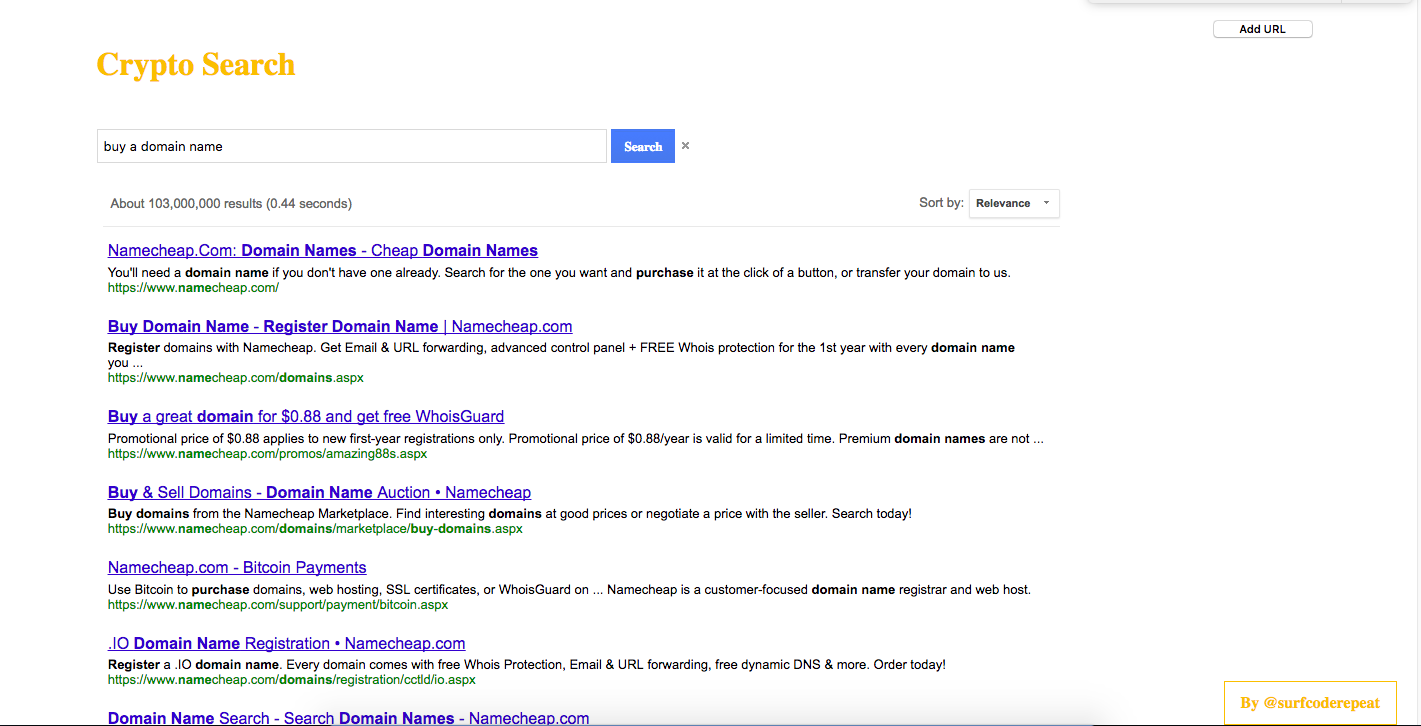Clear the search query with the x icon
Screen dimensions: 1421x726
[x=685, y=146]
